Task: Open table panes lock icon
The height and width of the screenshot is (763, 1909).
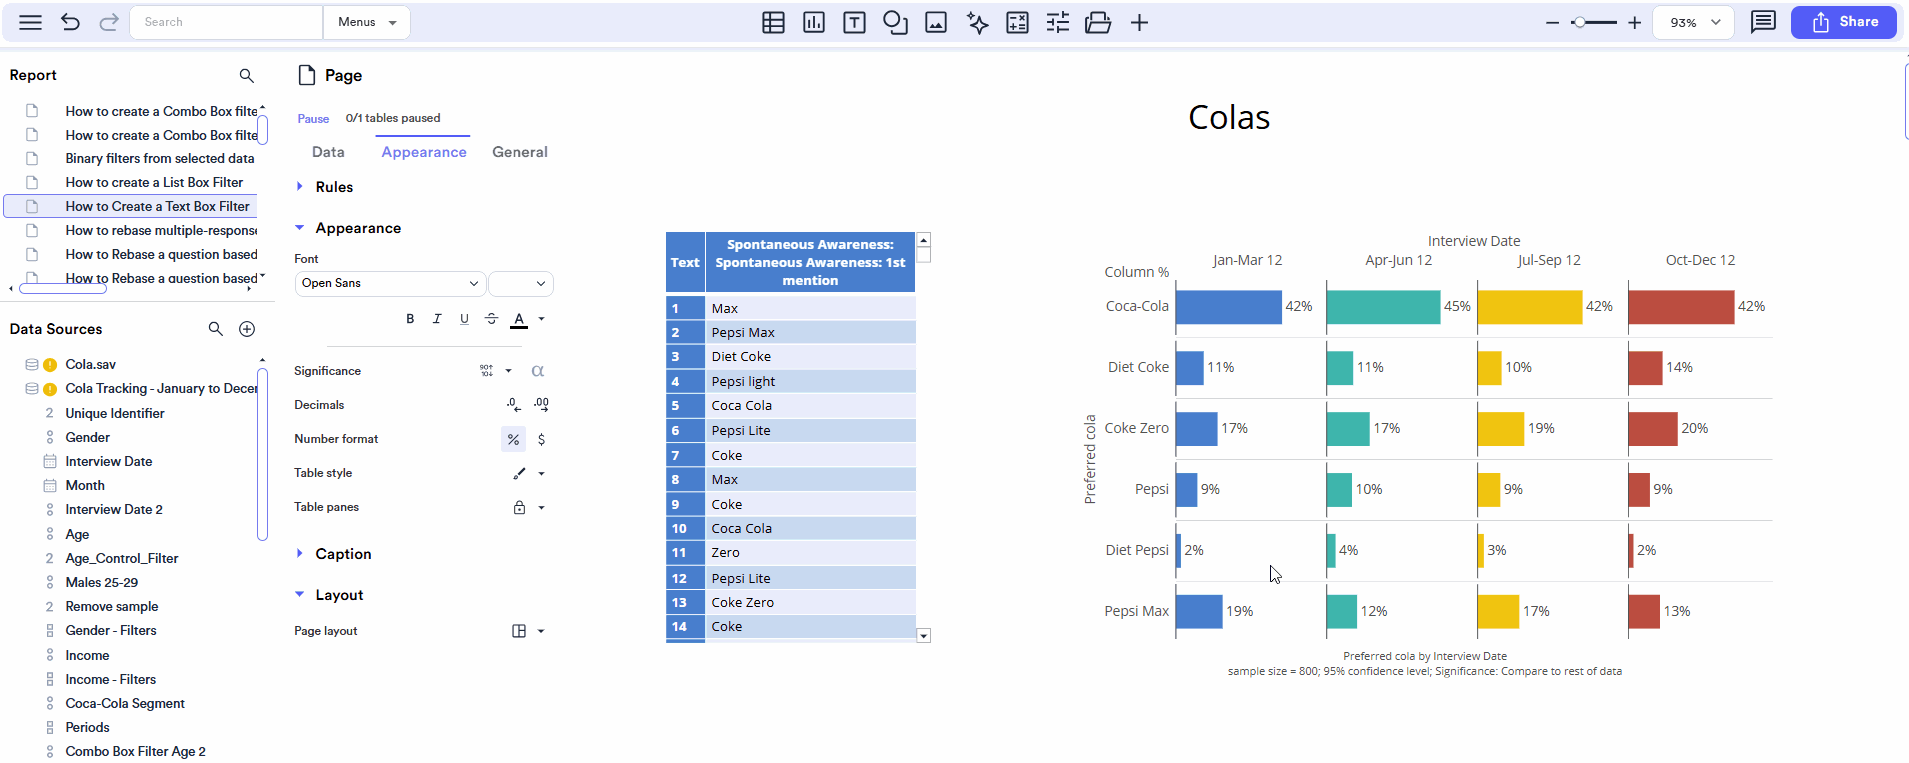Action: coord(519,507)
